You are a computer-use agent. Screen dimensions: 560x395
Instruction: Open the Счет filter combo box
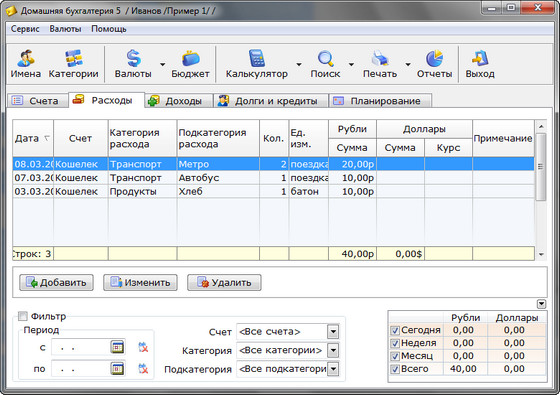(x=288, y=332)
